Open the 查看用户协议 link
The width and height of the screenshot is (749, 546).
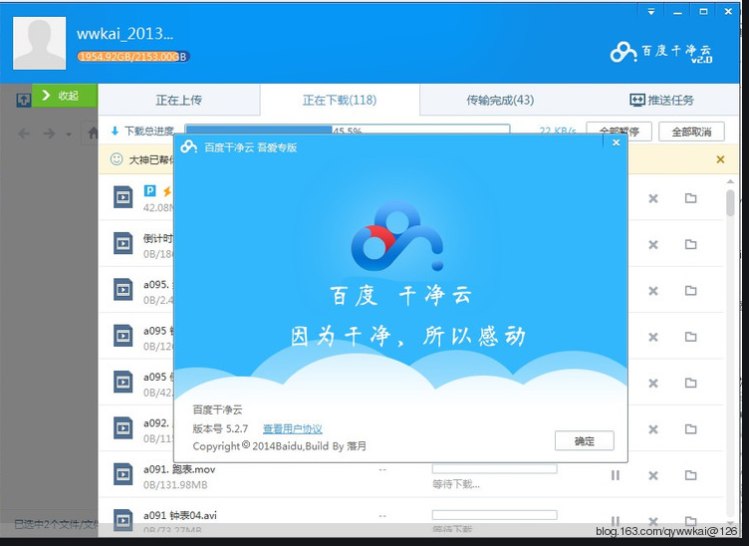click(292, 429)
